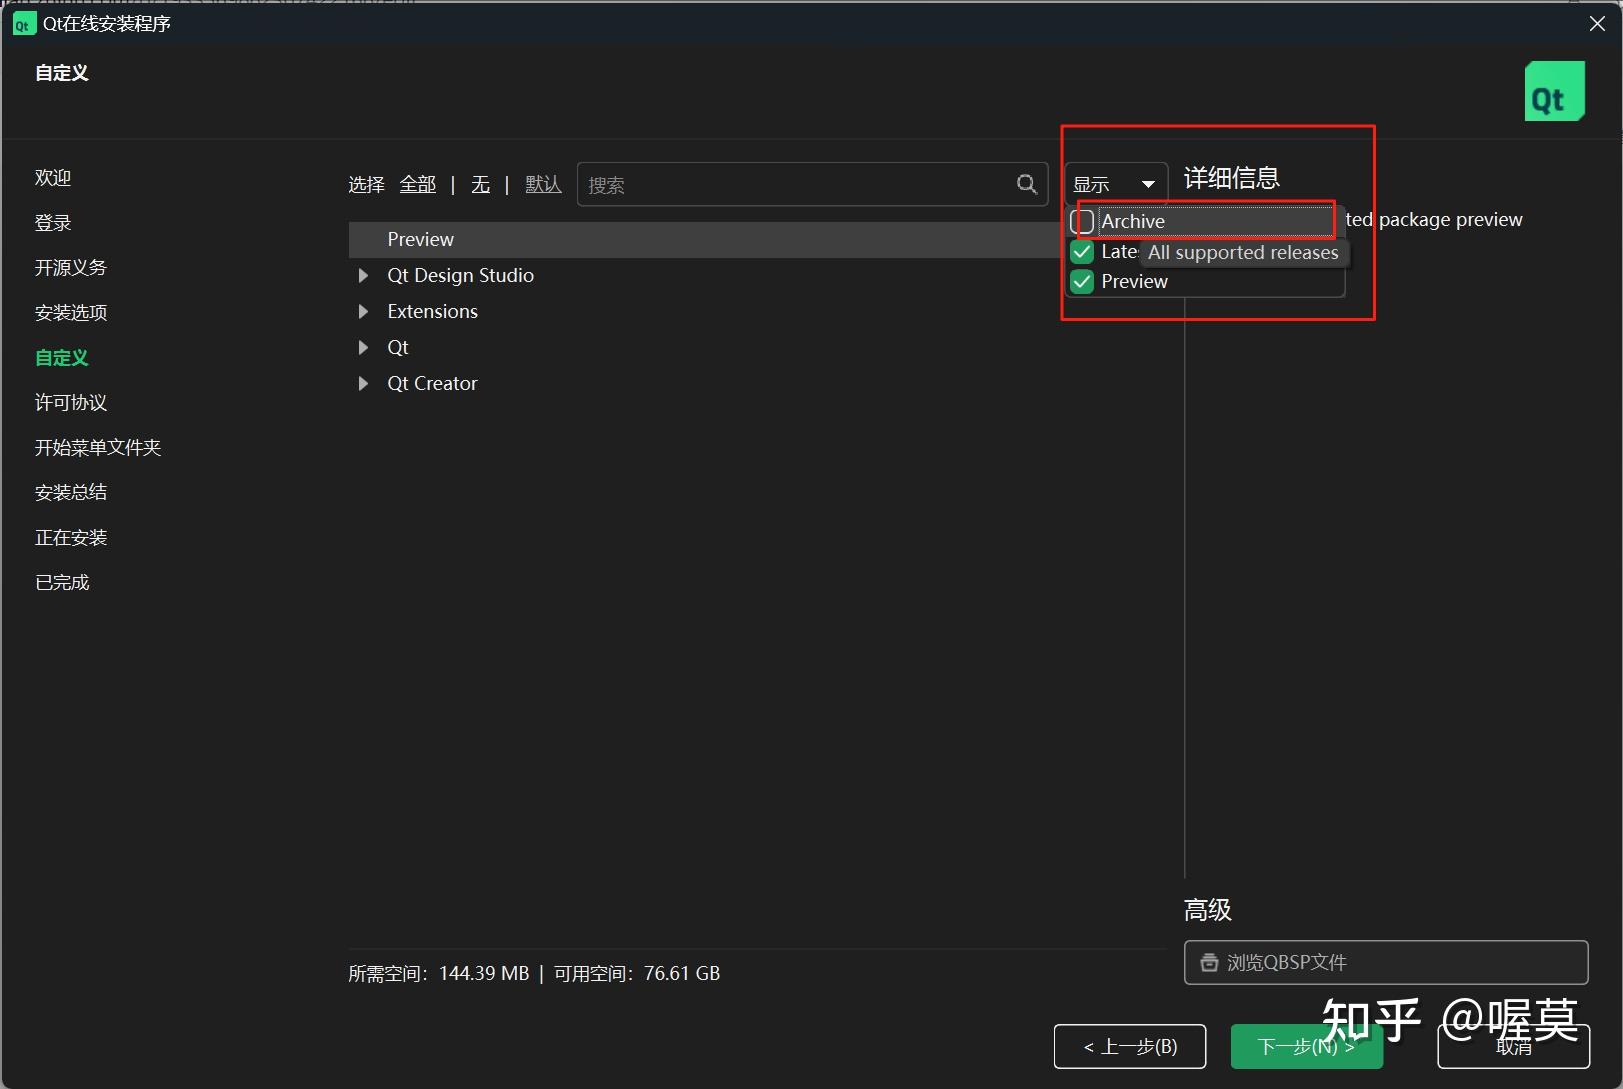Click the search magnifier icon
This screenshot has width=1623, height=1089.
tap(1026, 184)
